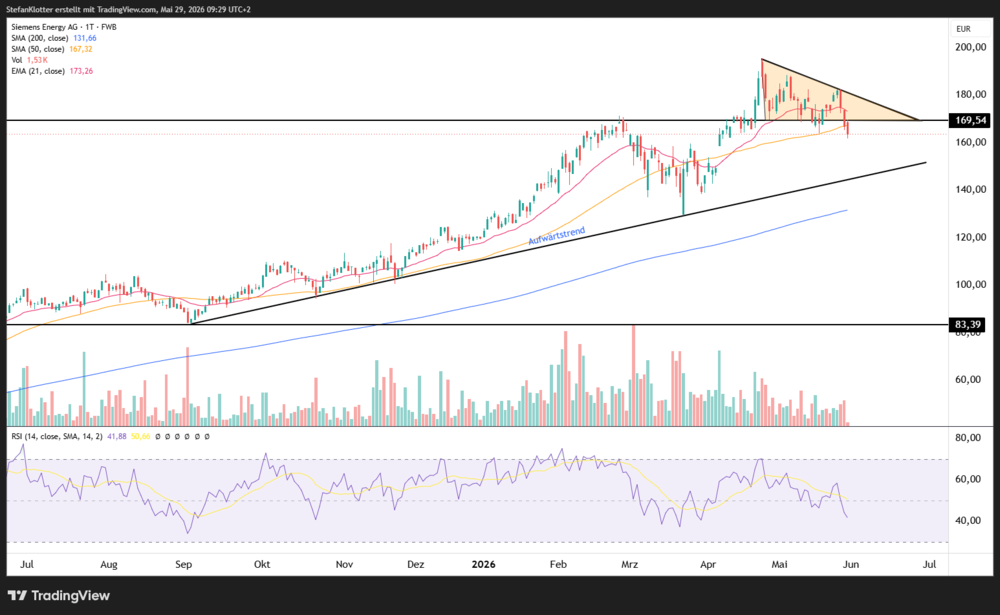Image resolution: width=1000 pixels, height=615 pixels.
Task: Select the Aufwärtstrend trendline text label
Action: click(556, 236)
